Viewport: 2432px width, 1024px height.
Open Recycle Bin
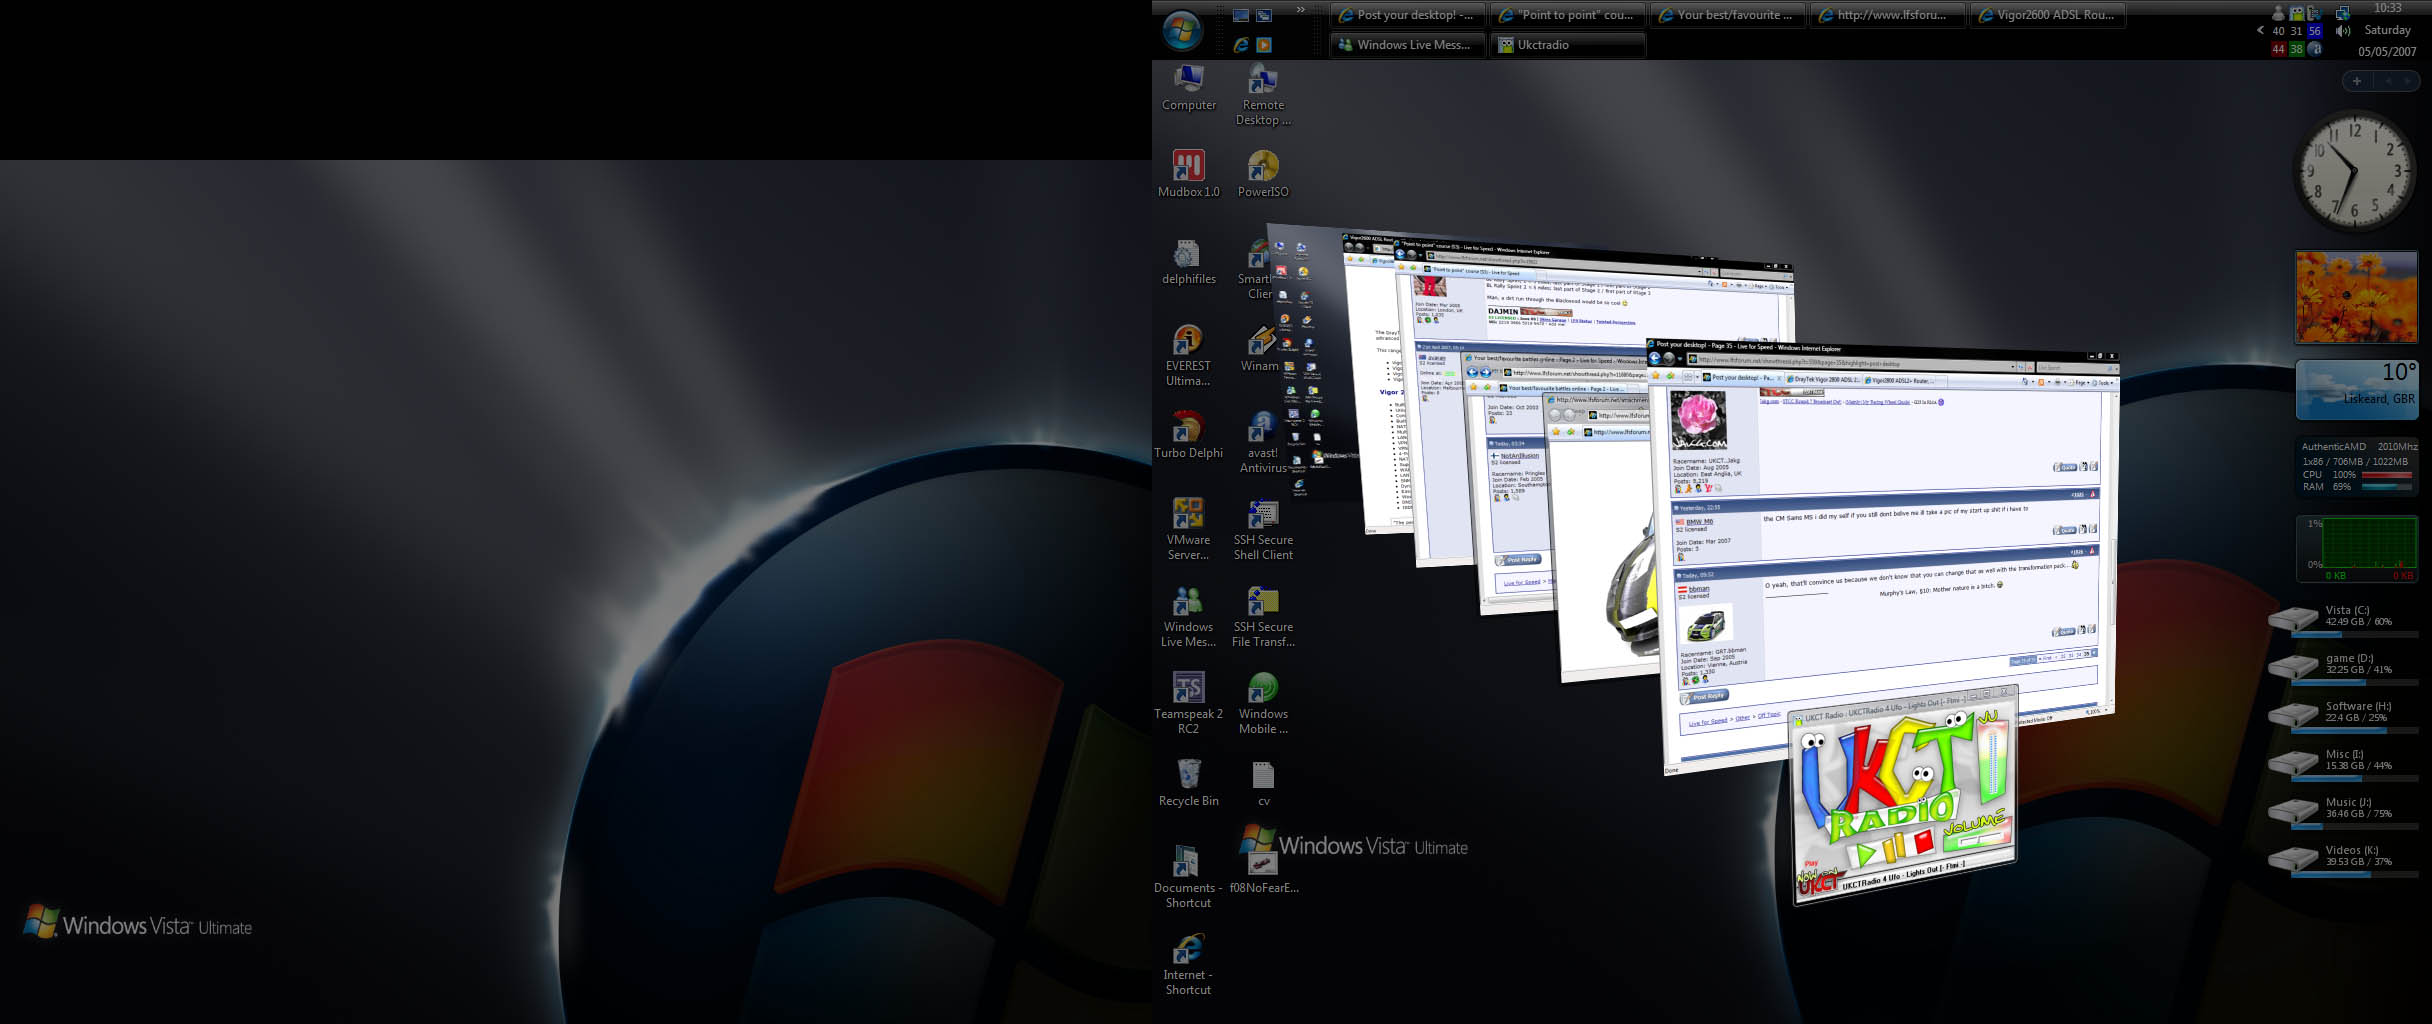tap(1188, 784)
